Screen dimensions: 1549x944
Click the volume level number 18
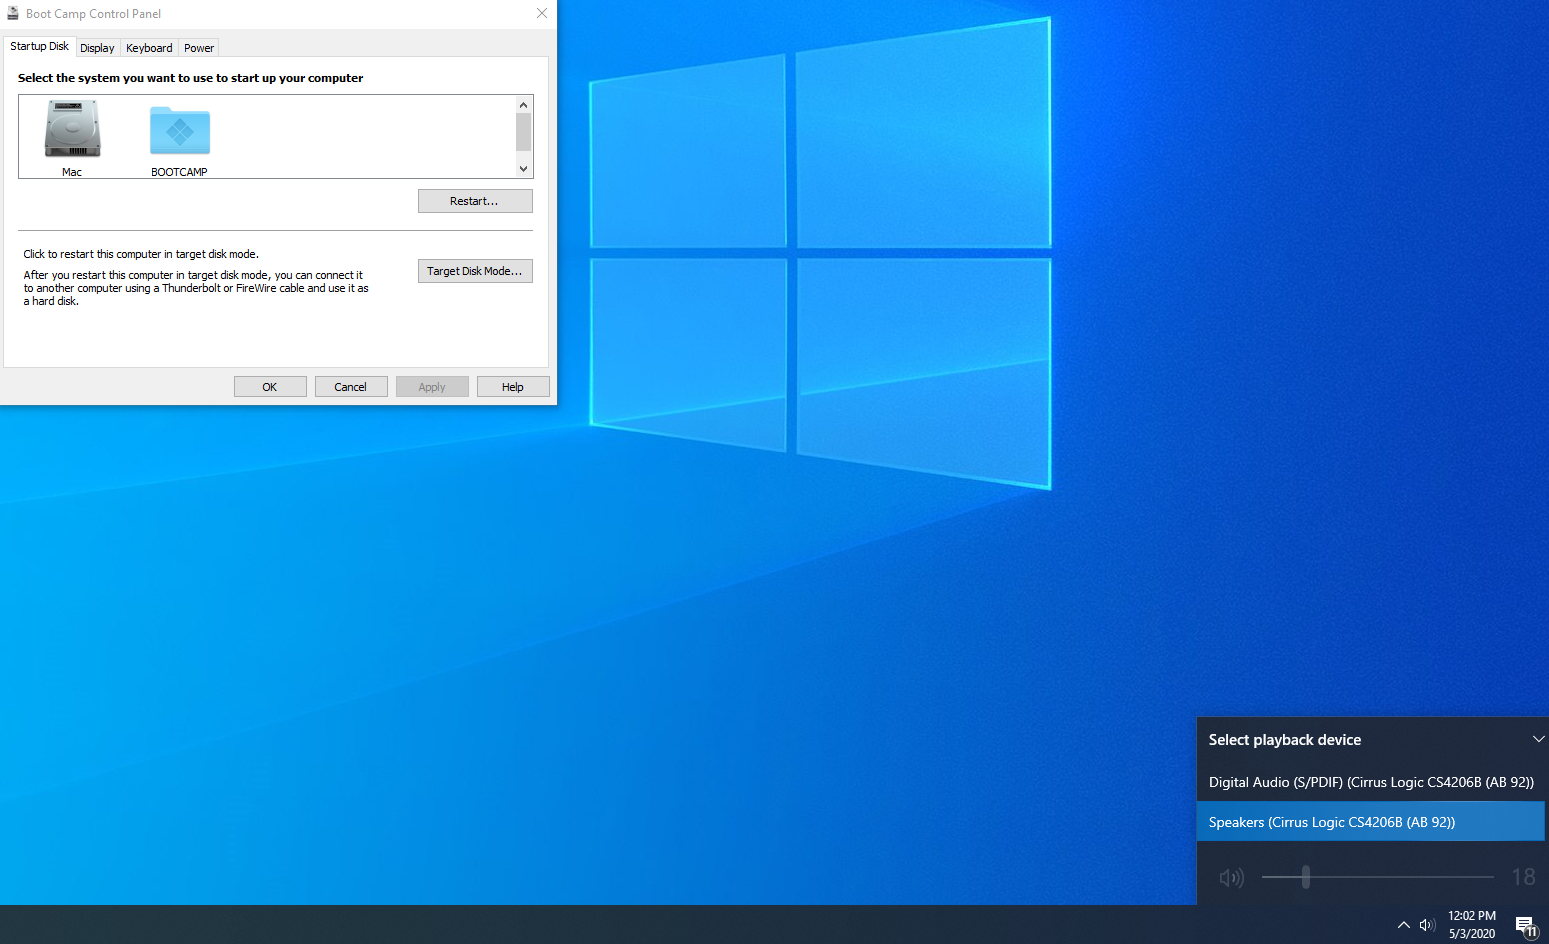pyautogui.click(x=1523, y=877)
